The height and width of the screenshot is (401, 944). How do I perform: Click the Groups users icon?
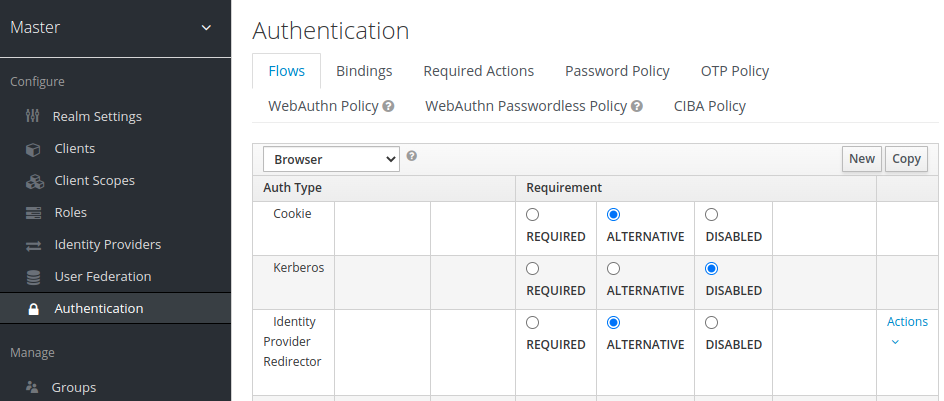click(x=32, y=387)
